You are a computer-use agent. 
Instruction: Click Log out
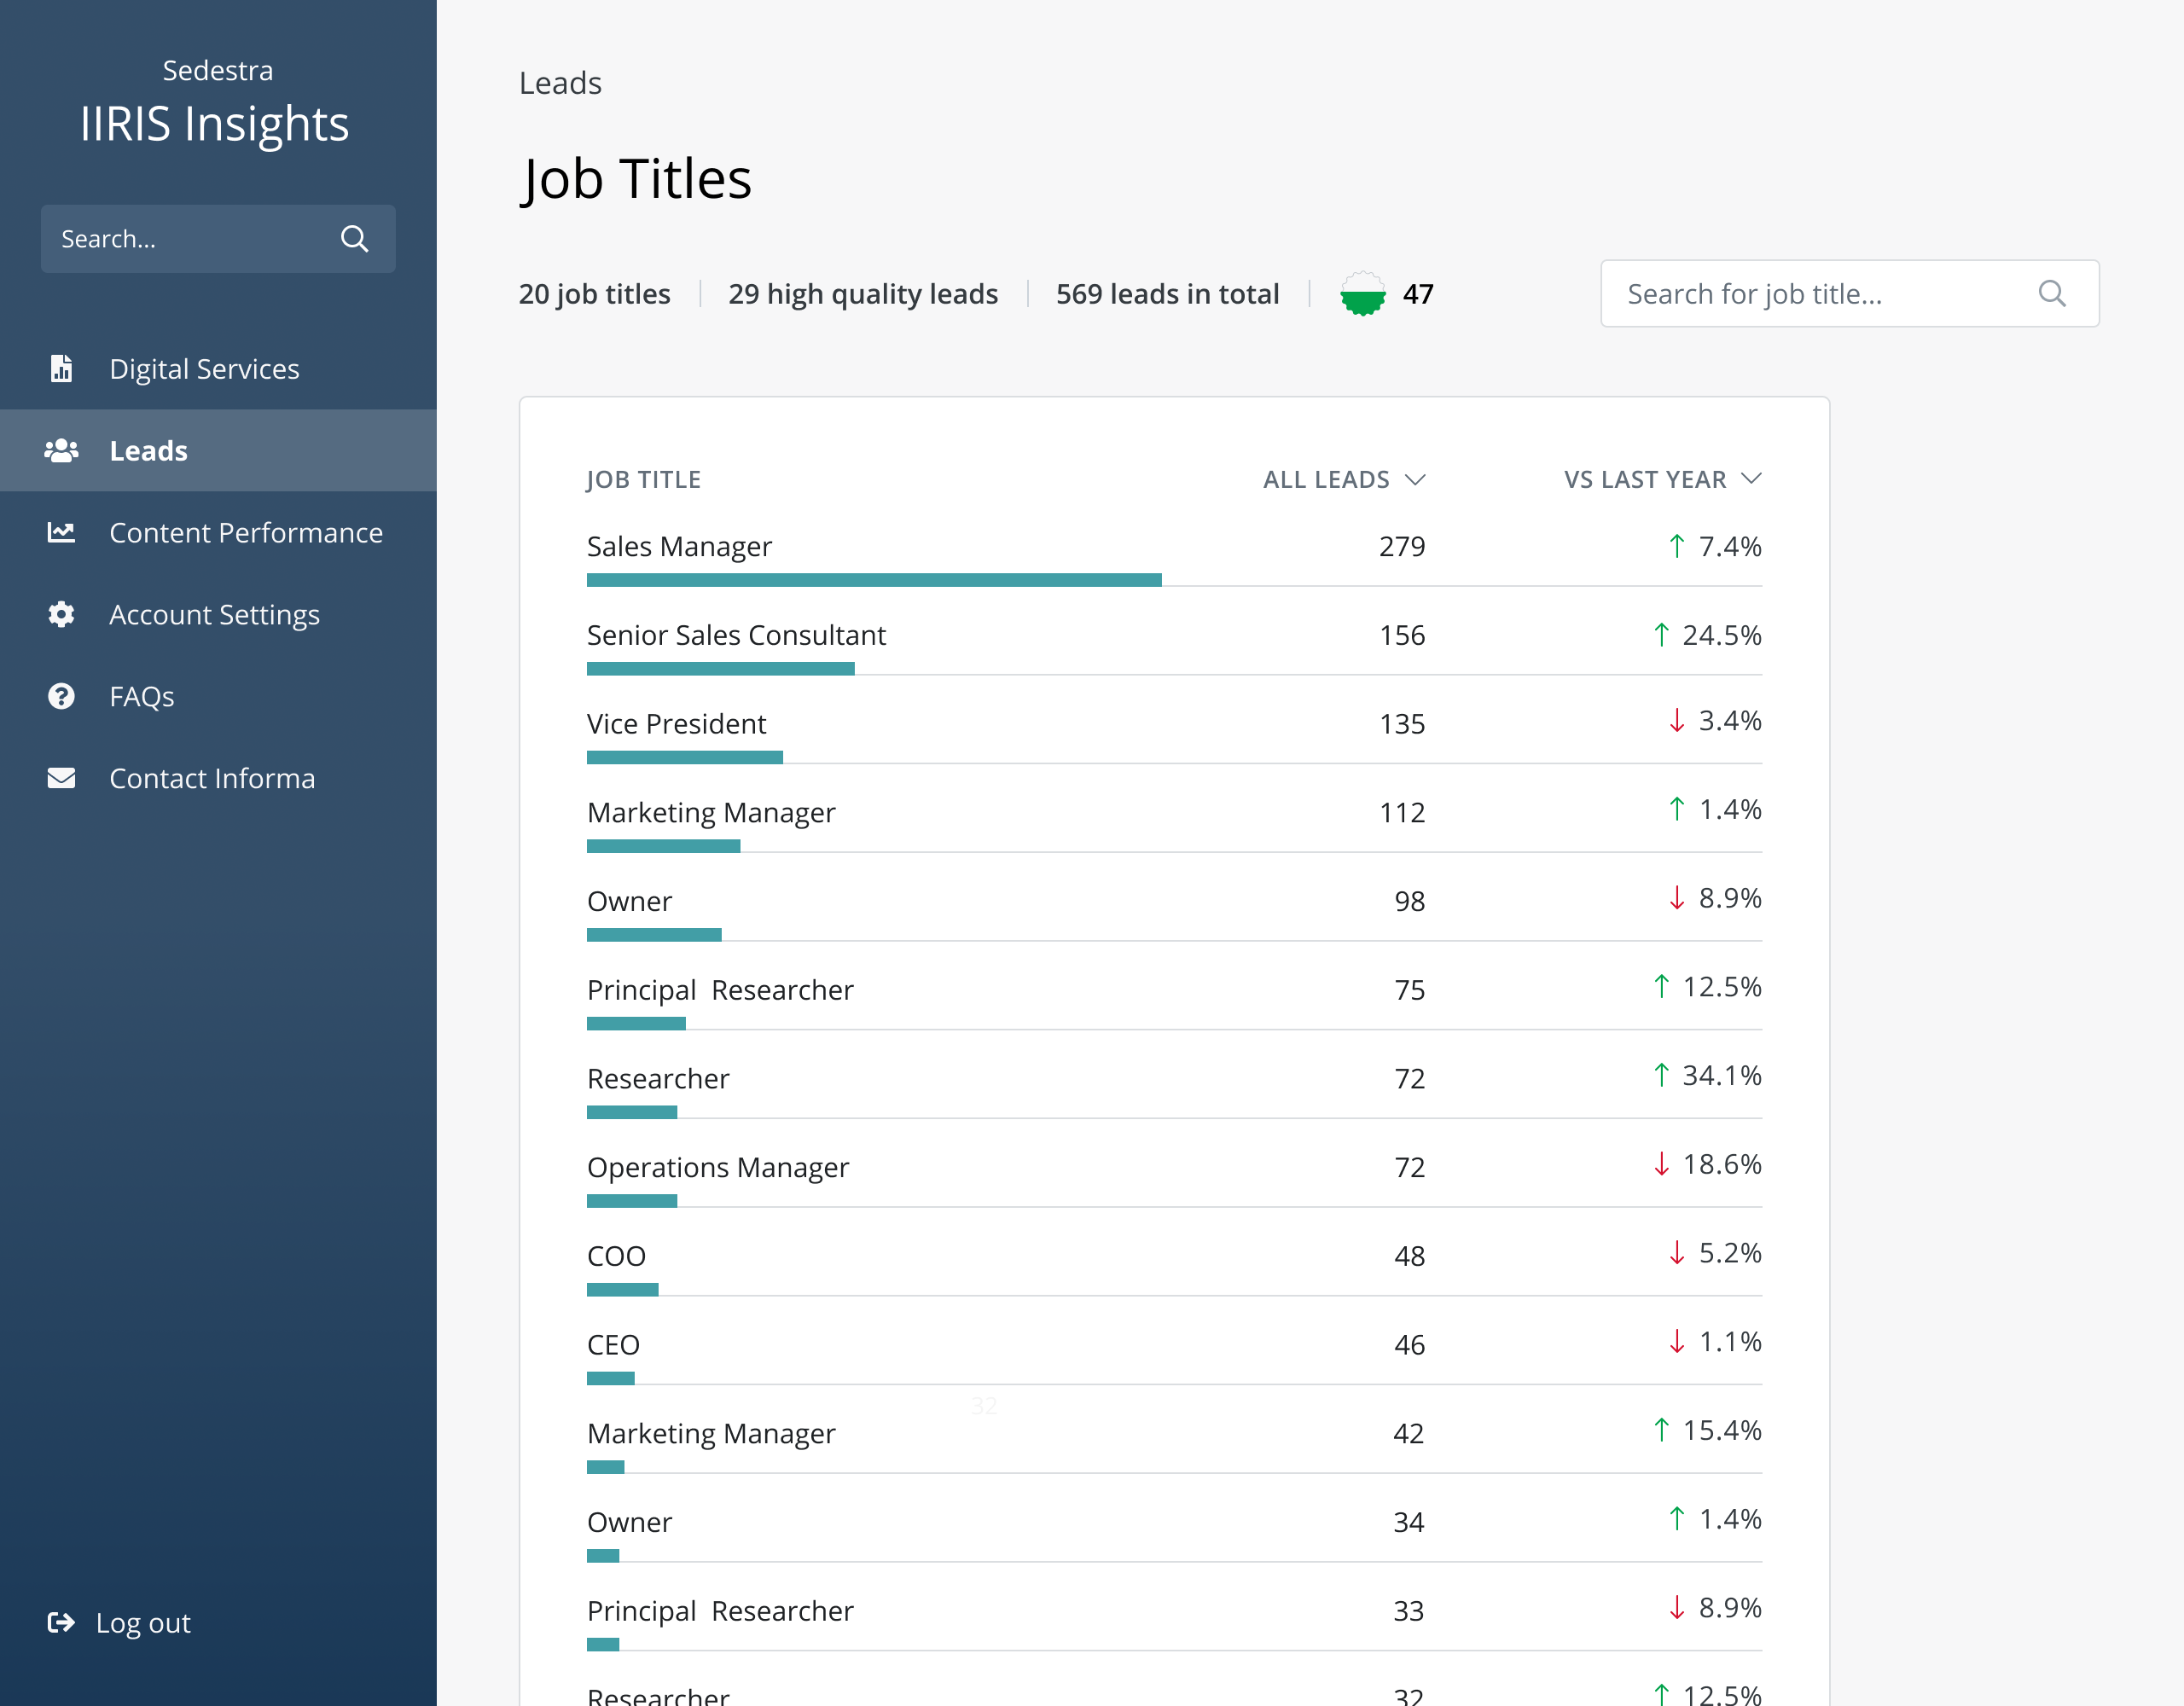point(120,1622)
